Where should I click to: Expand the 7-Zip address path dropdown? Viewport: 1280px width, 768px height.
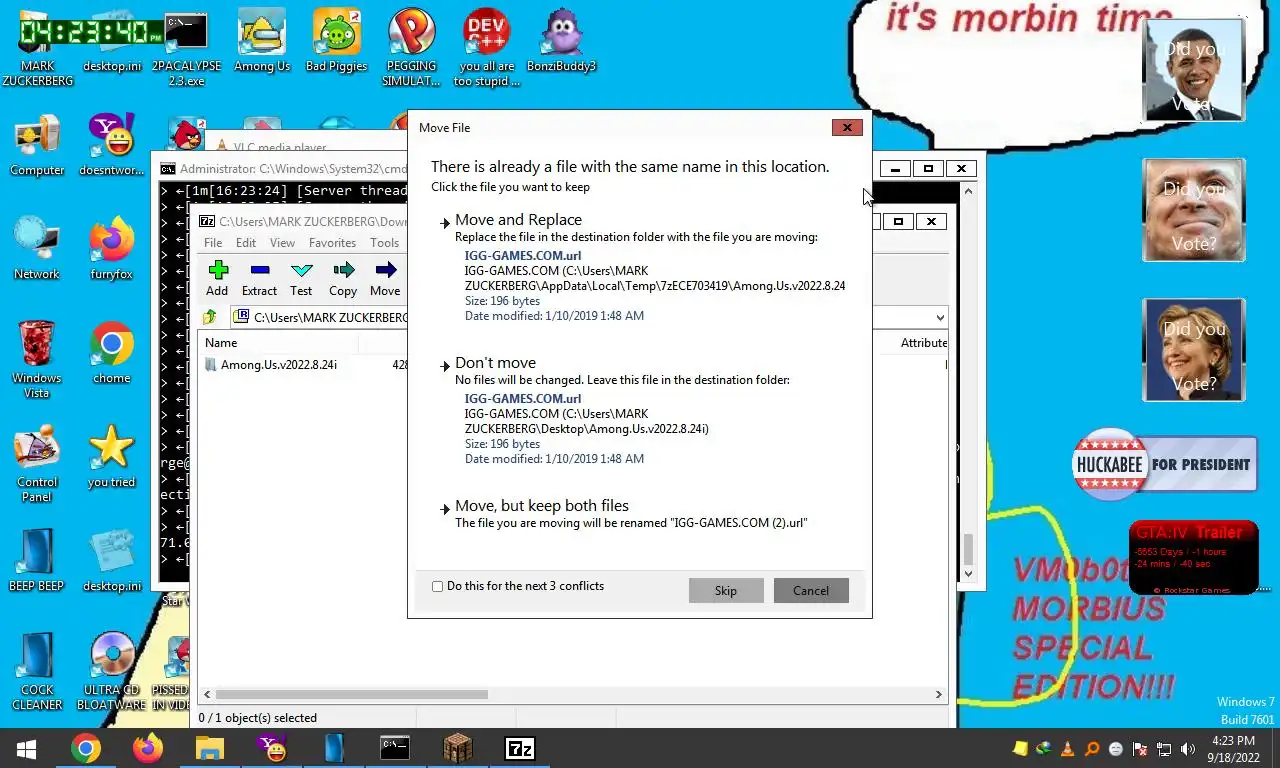coord(939,318)
